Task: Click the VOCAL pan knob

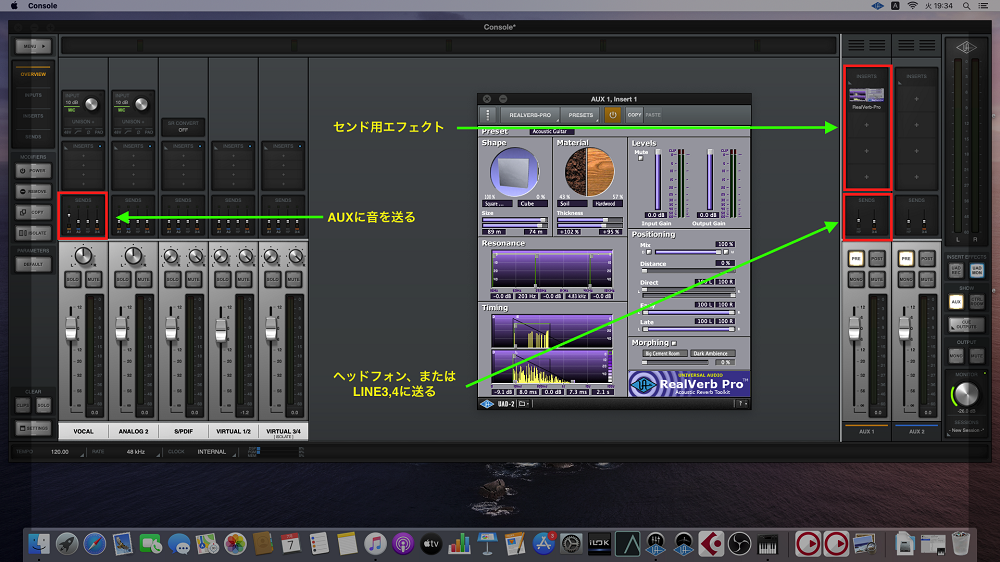Action: (83, 256)
